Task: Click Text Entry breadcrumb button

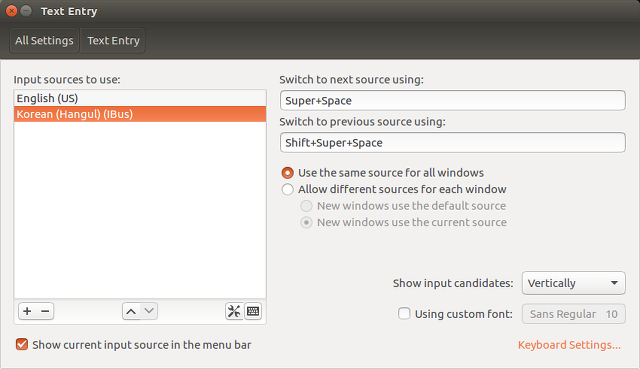Action: click(113, 40)
